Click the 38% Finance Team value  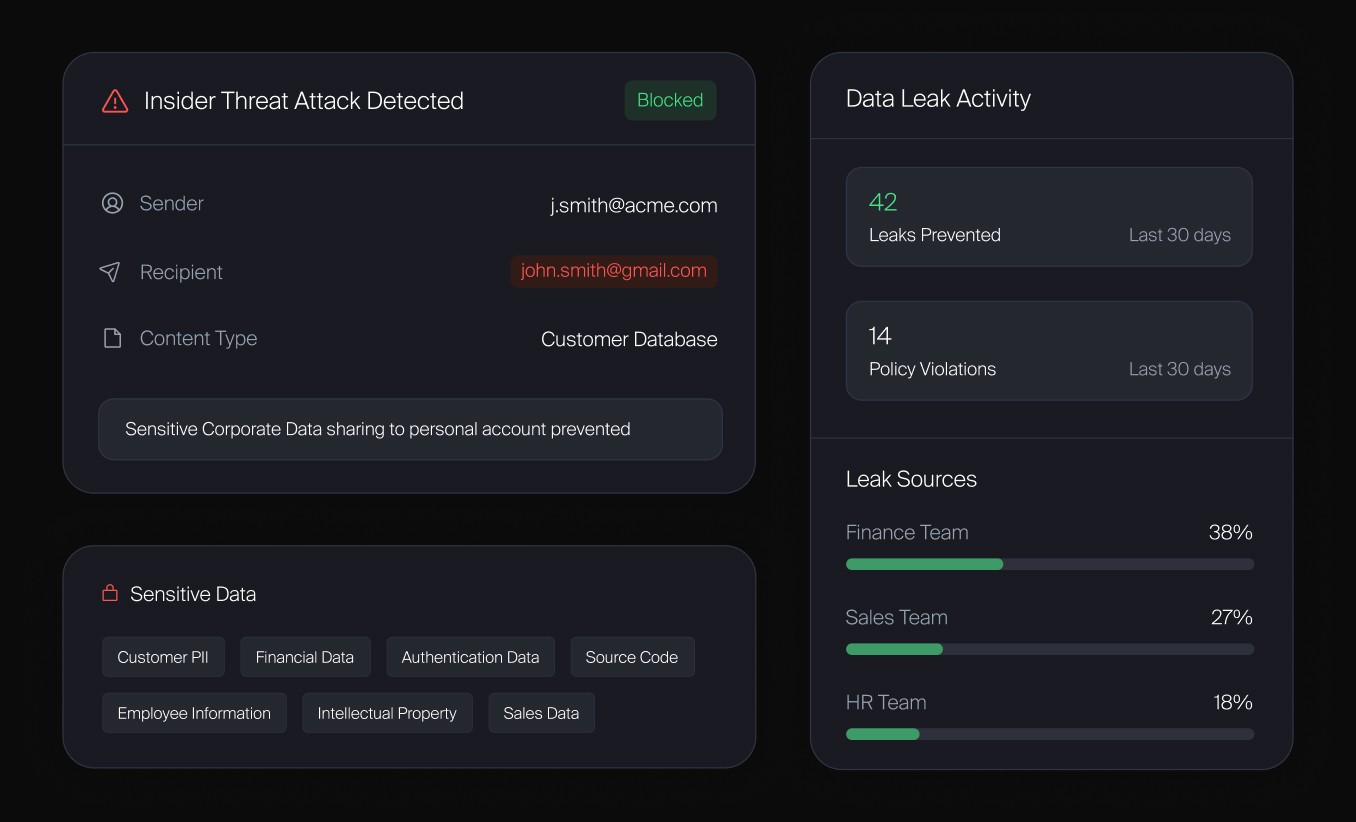tap(1230, 532)
